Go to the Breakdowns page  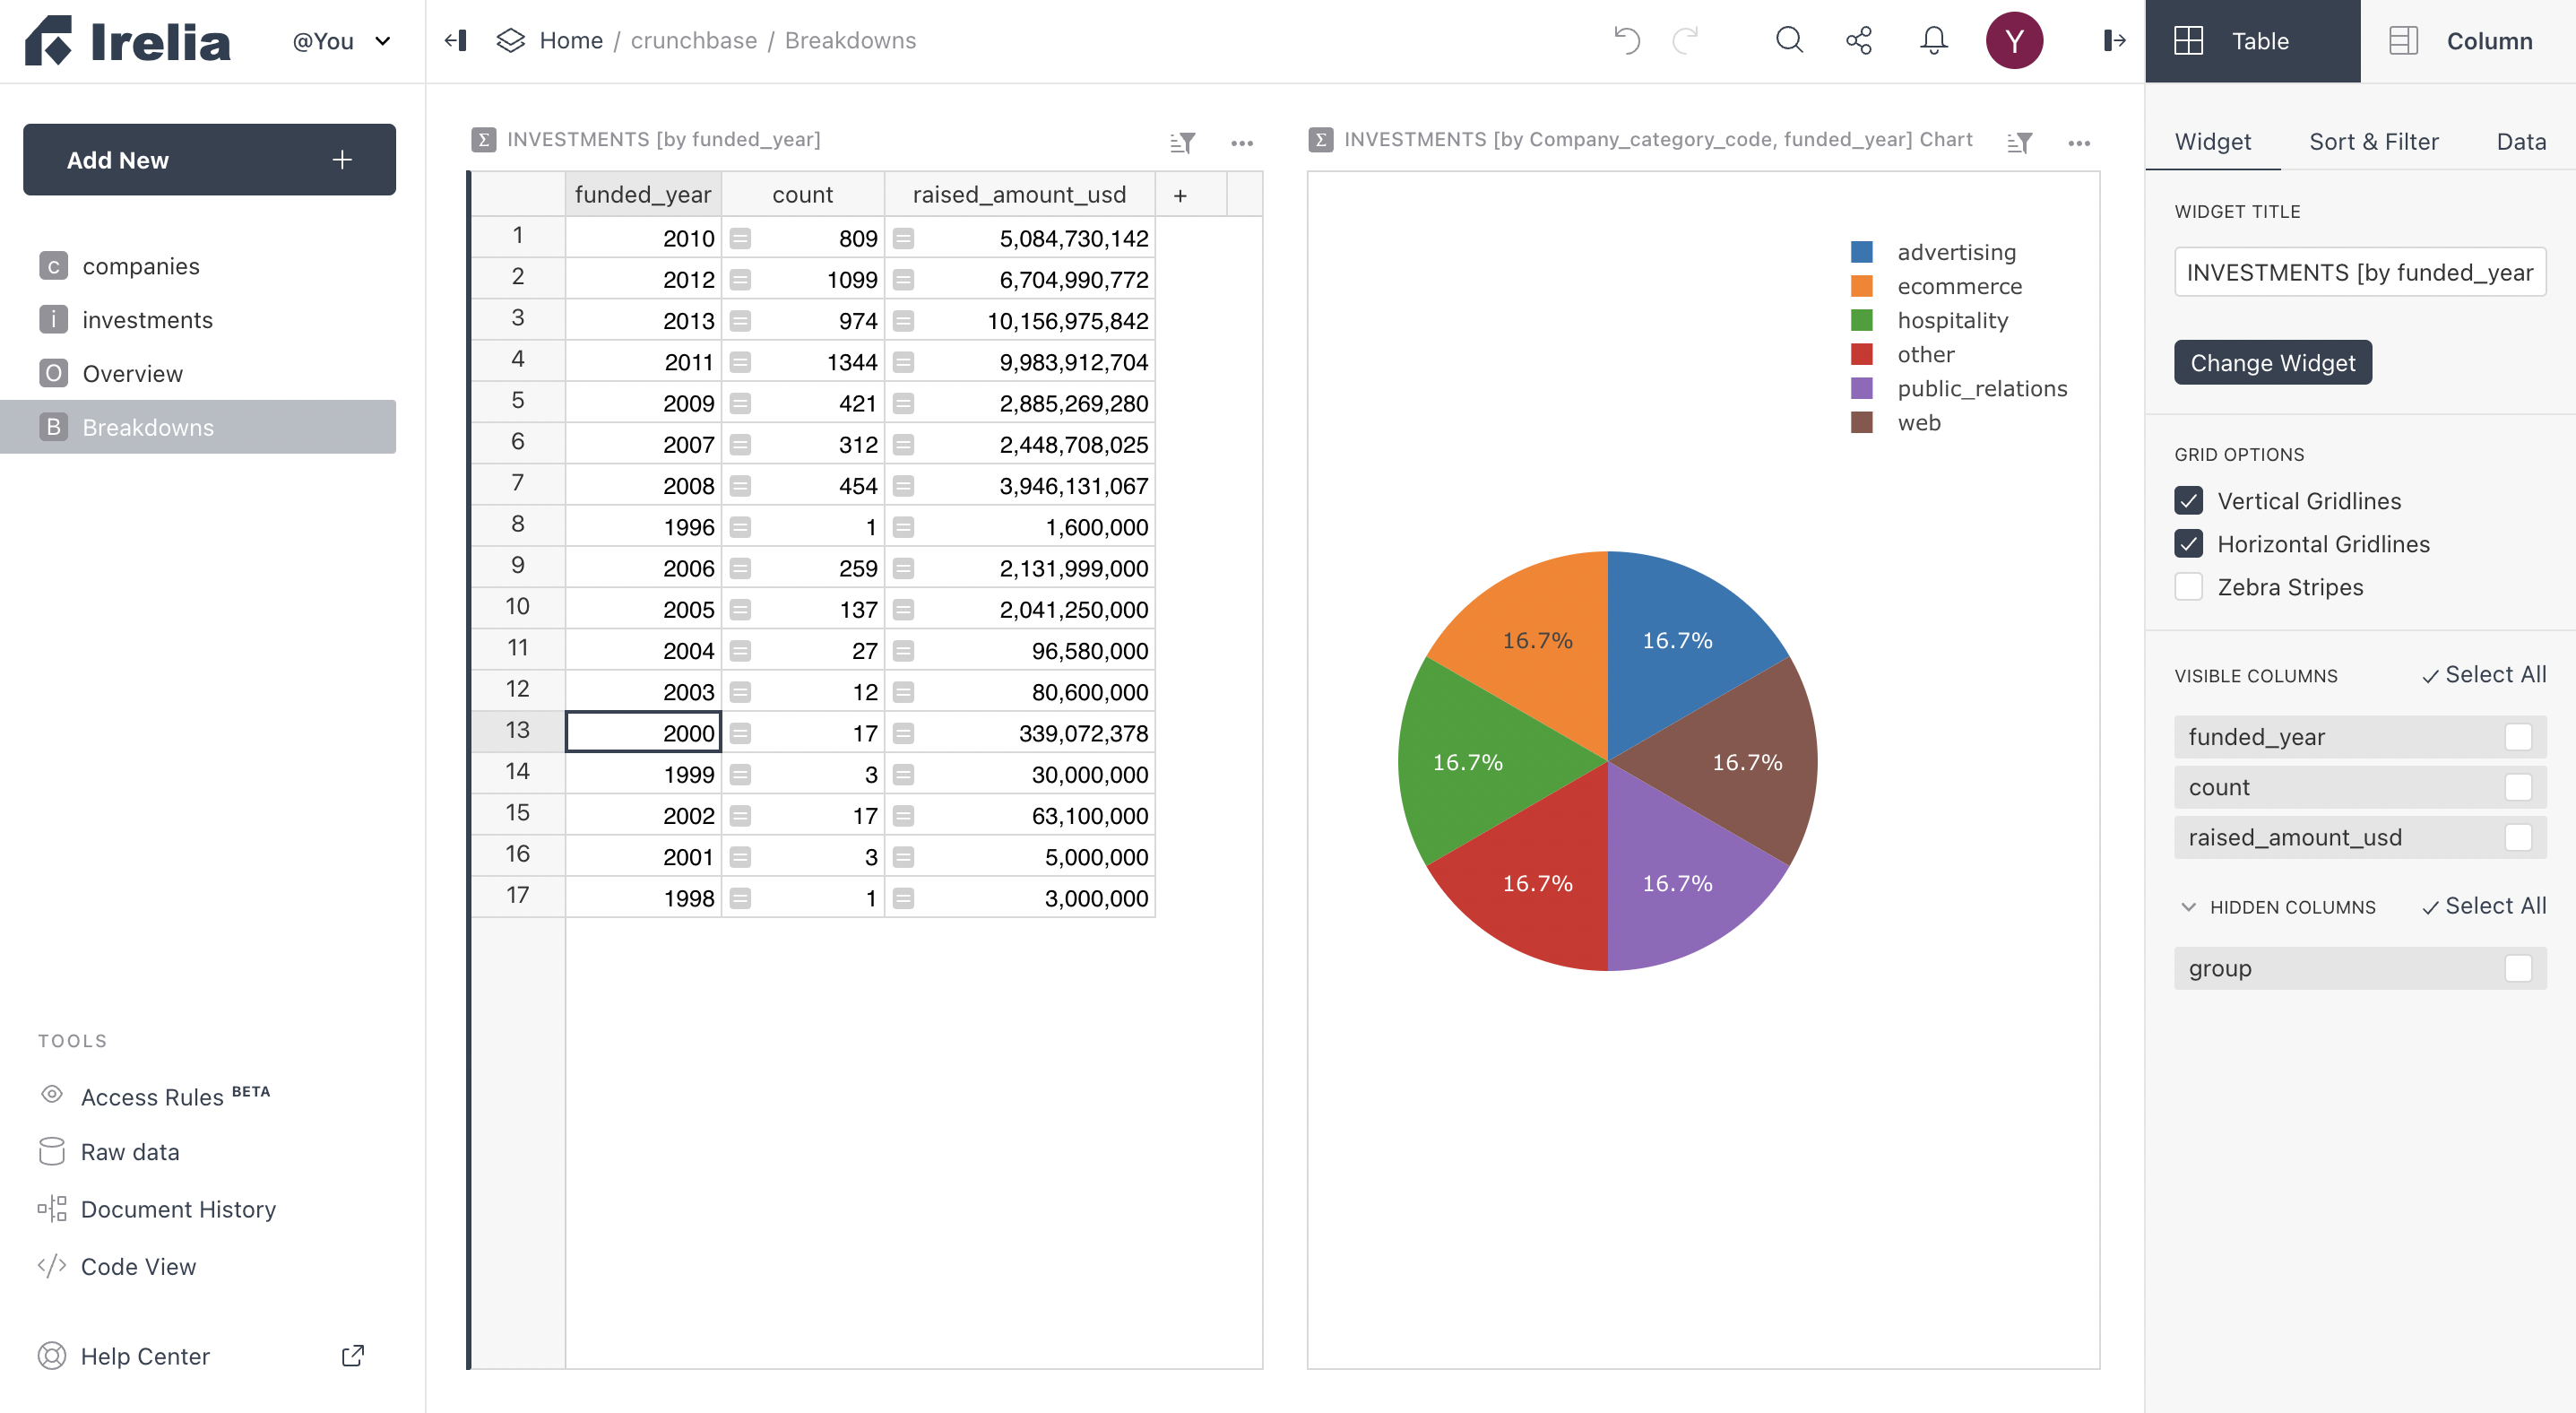tap(198, 427)
